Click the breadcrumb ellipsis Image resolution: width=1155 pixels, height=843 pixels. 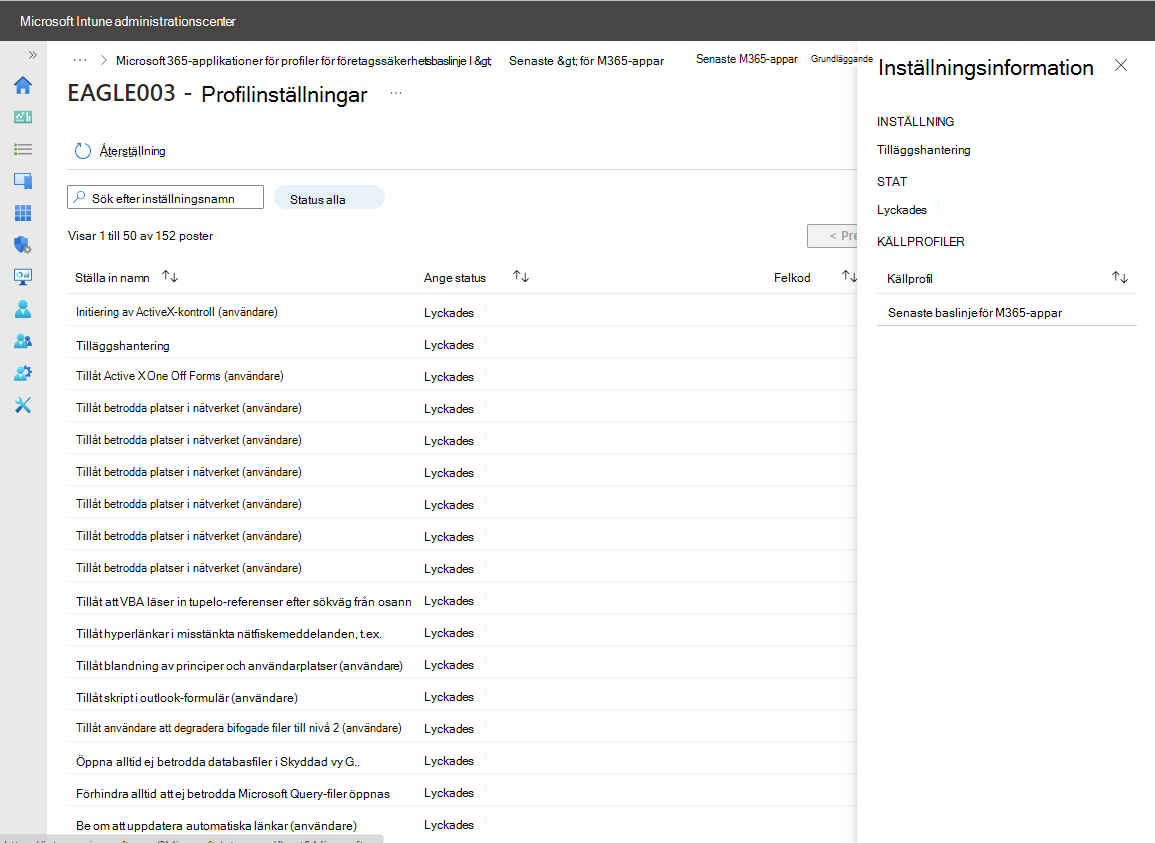(x=80, y=60)
